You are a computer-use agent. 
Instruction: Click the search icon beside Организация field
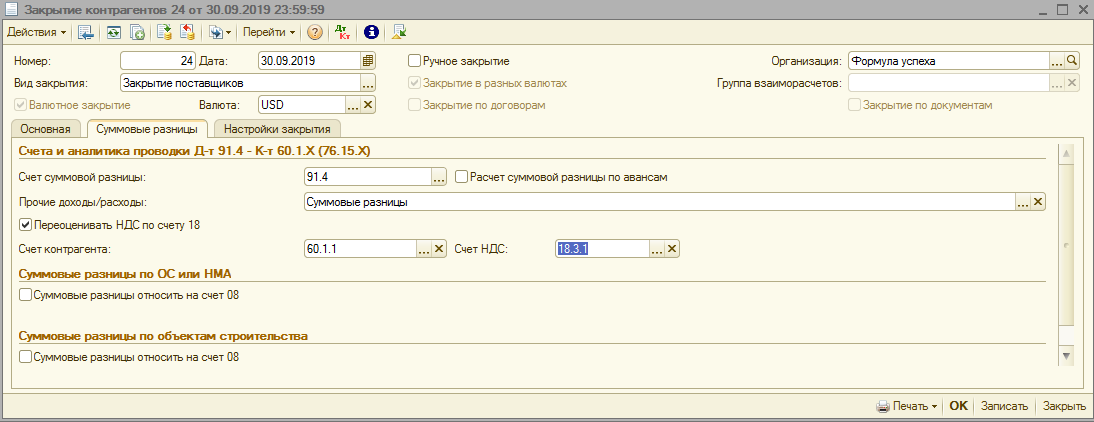1073,61
